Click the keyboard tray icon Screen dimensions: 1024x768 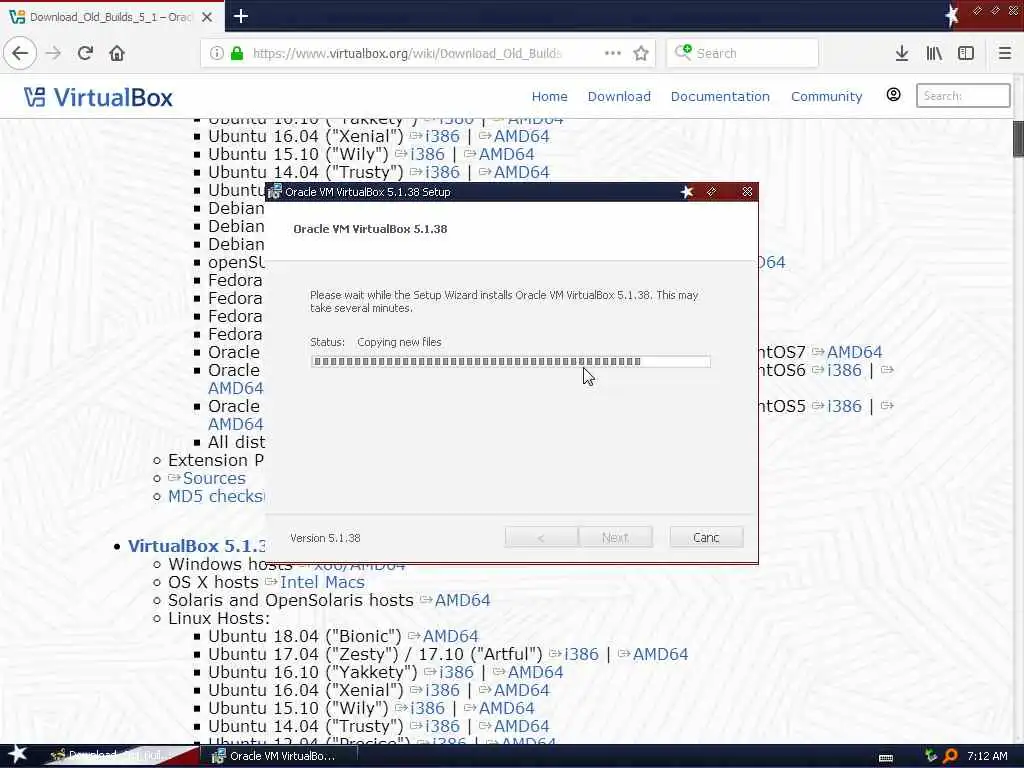pyautogui.click(x=886, y=757)
